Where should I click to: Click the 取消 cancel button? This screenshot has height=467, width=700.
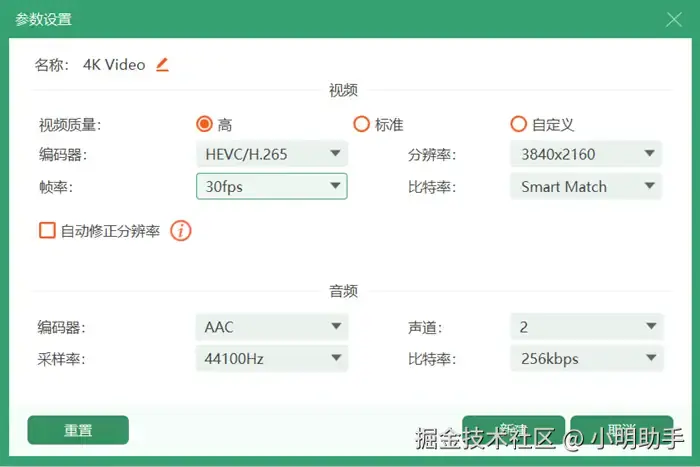[x=622, y=429]
